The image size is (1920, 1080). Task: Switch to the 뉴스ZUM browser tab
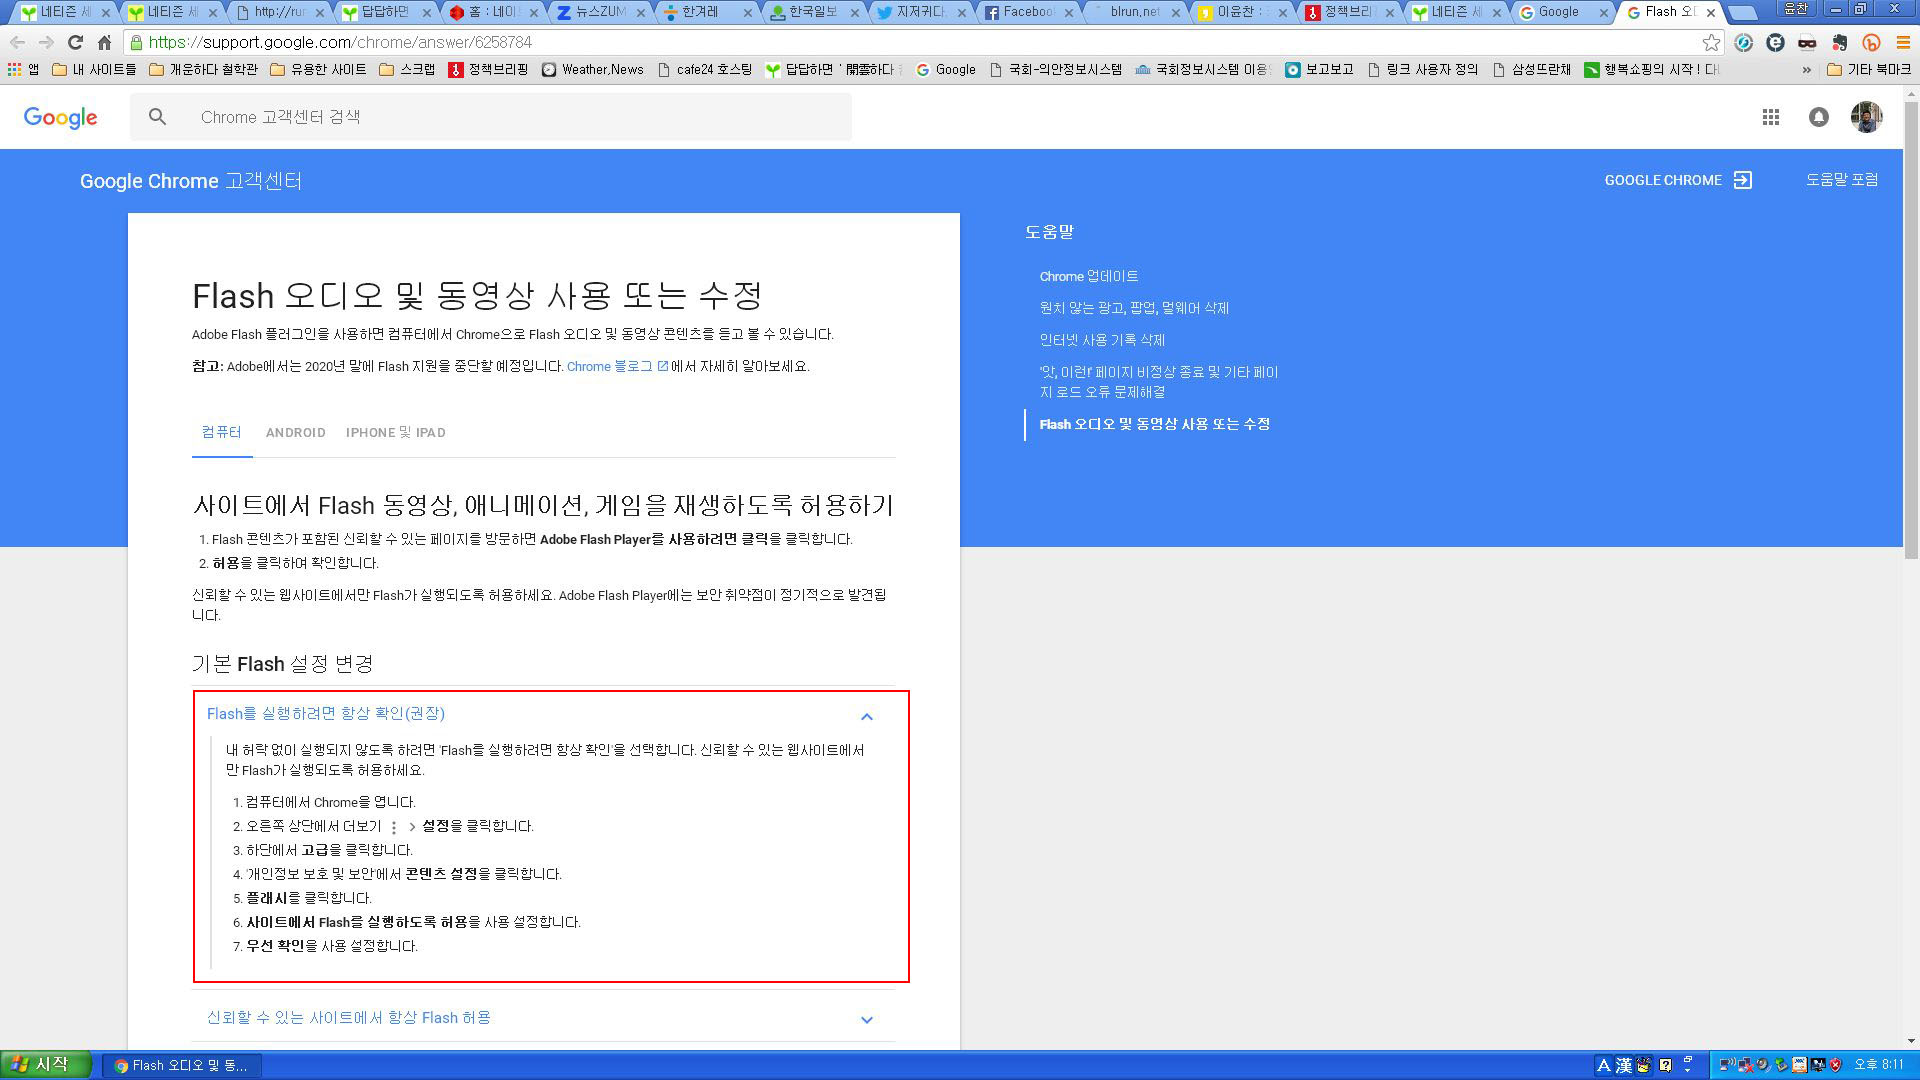click(599, 12)
